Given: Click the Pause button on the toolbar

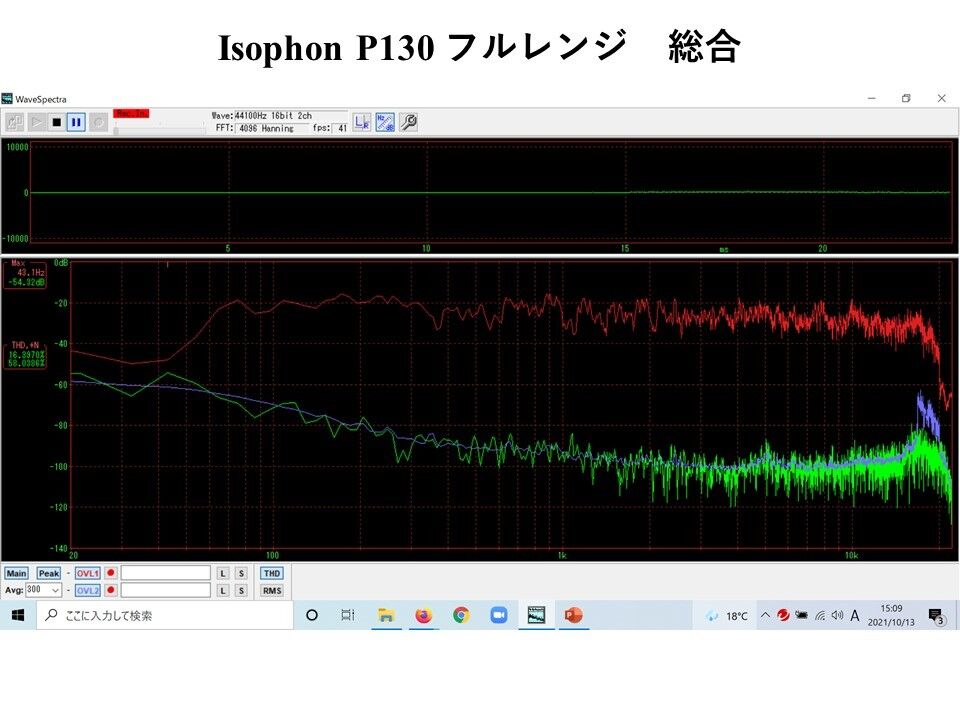Looking at the screenshot, I should (74, 120).
